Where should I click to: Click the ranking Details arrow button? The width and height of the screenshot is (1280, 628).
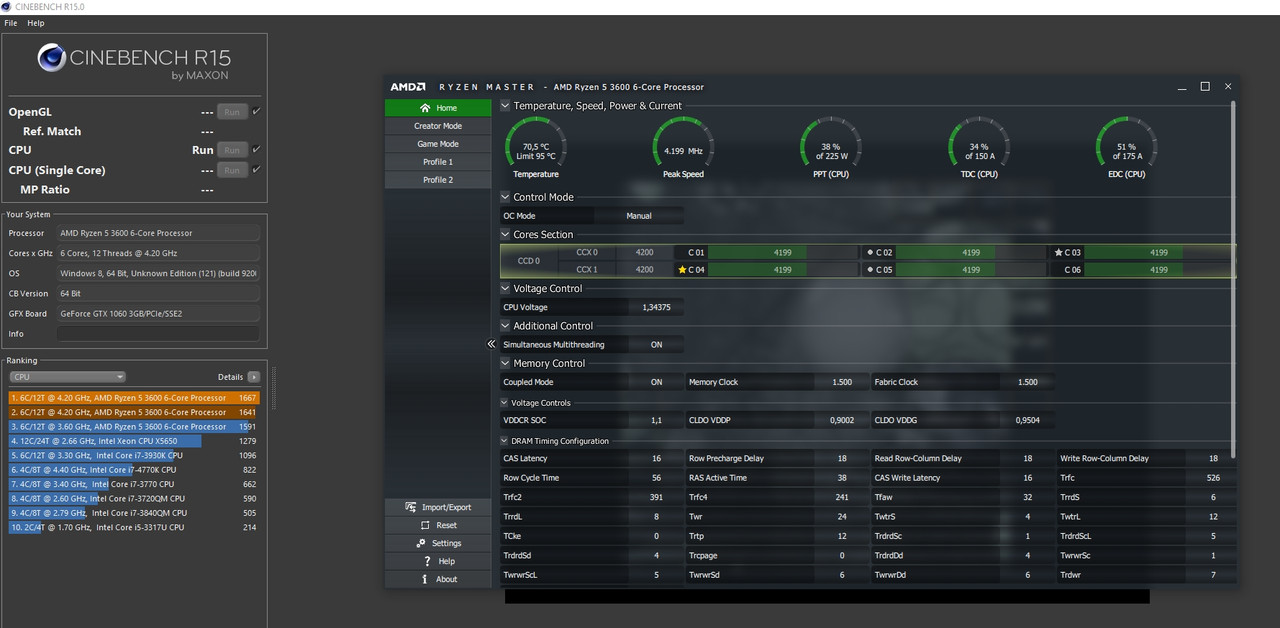254,377
